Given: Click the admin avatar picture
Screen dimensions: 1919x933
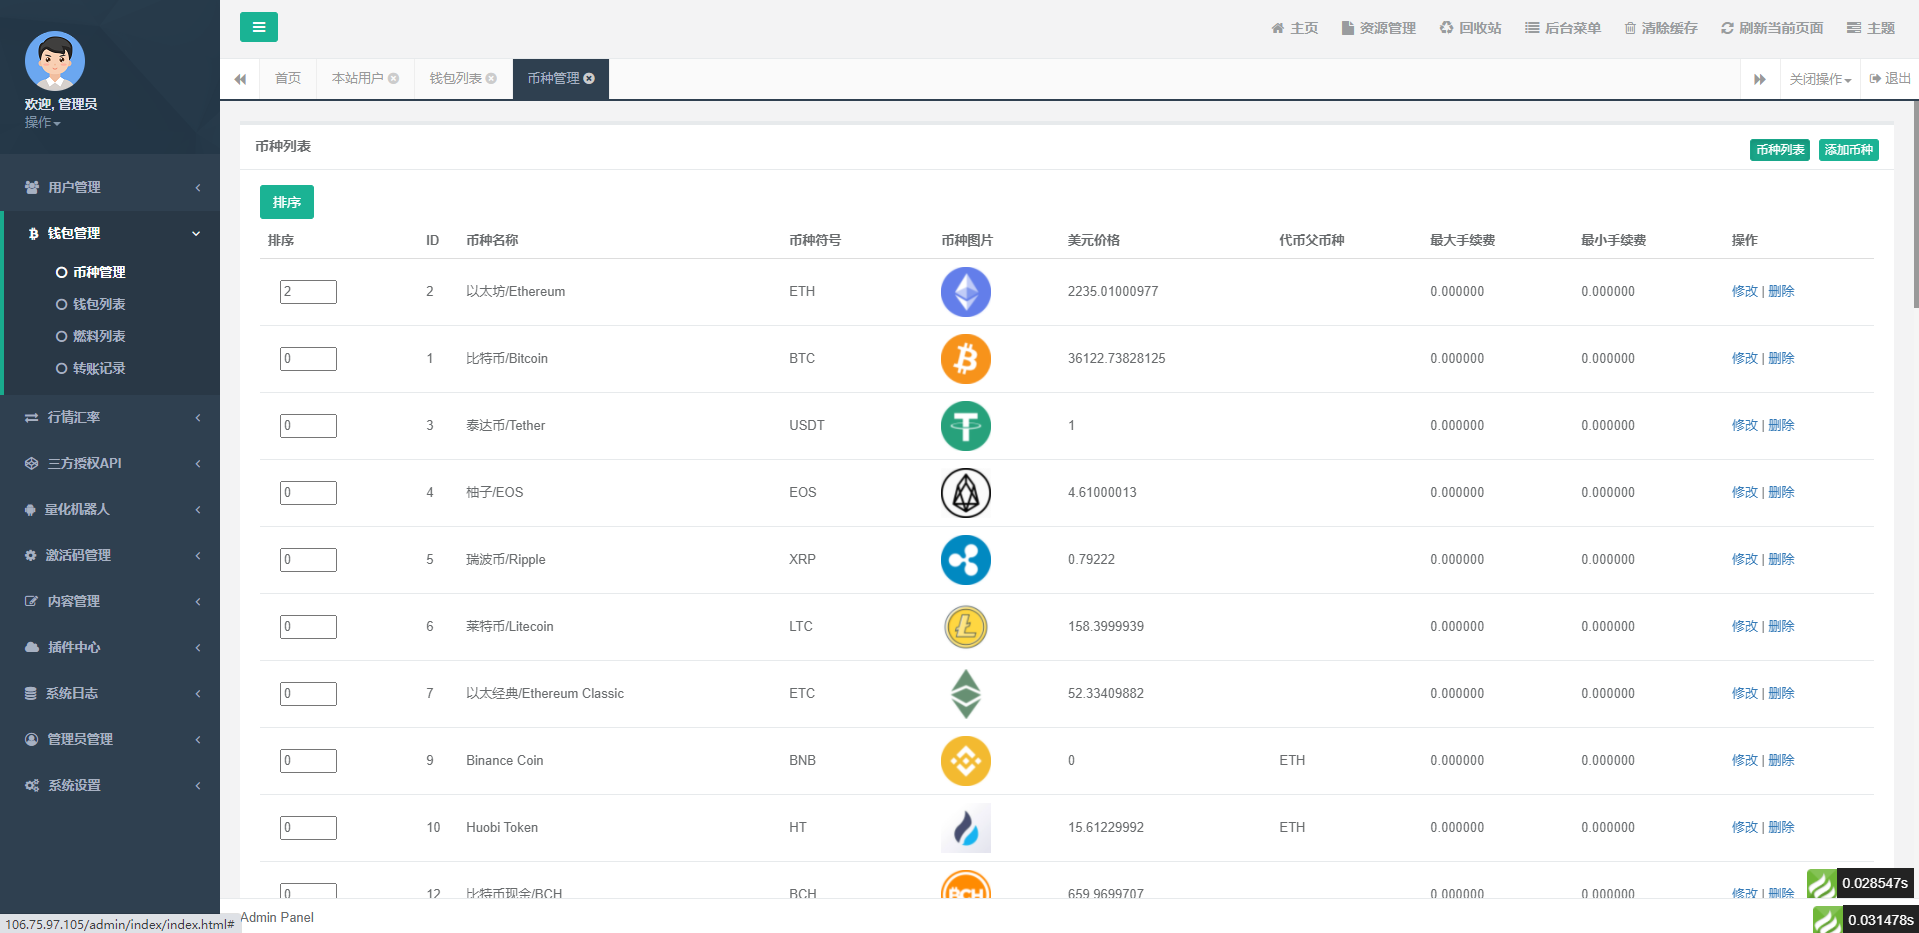Looking at the screenshot, I should (x=55, y=61).
